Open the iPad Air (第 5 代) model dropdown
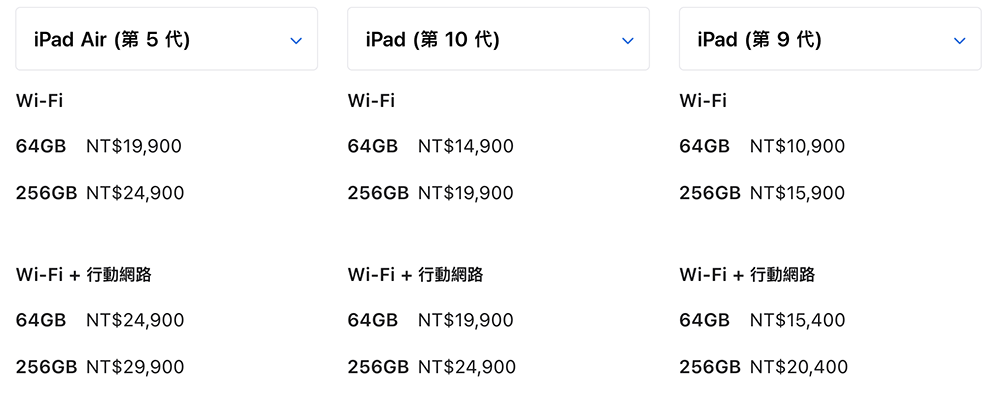The width and height of the screenshot is (1000, 418). tap(166, 40)
